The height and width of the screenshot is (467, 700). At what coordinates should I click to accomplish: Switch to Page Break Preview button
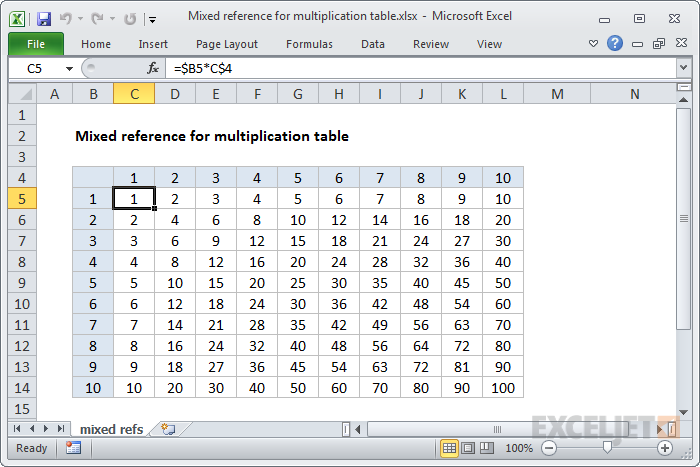(487, 448)
